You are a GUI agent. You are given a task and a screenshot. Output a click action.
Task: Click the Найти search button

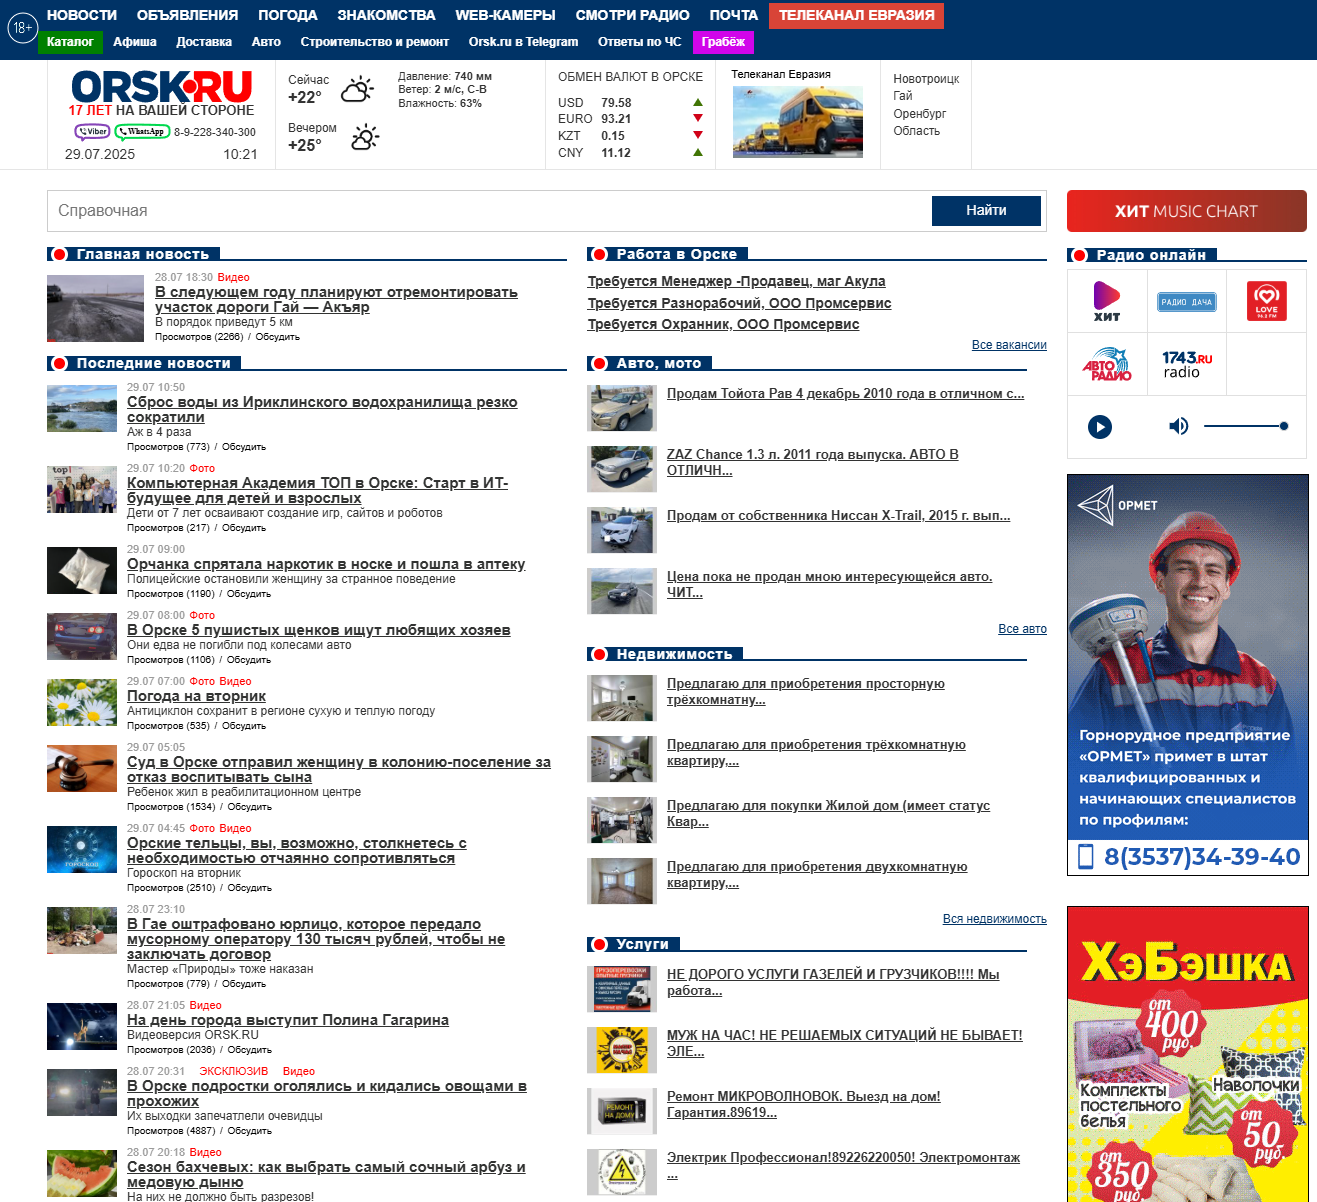coord(986,211)
